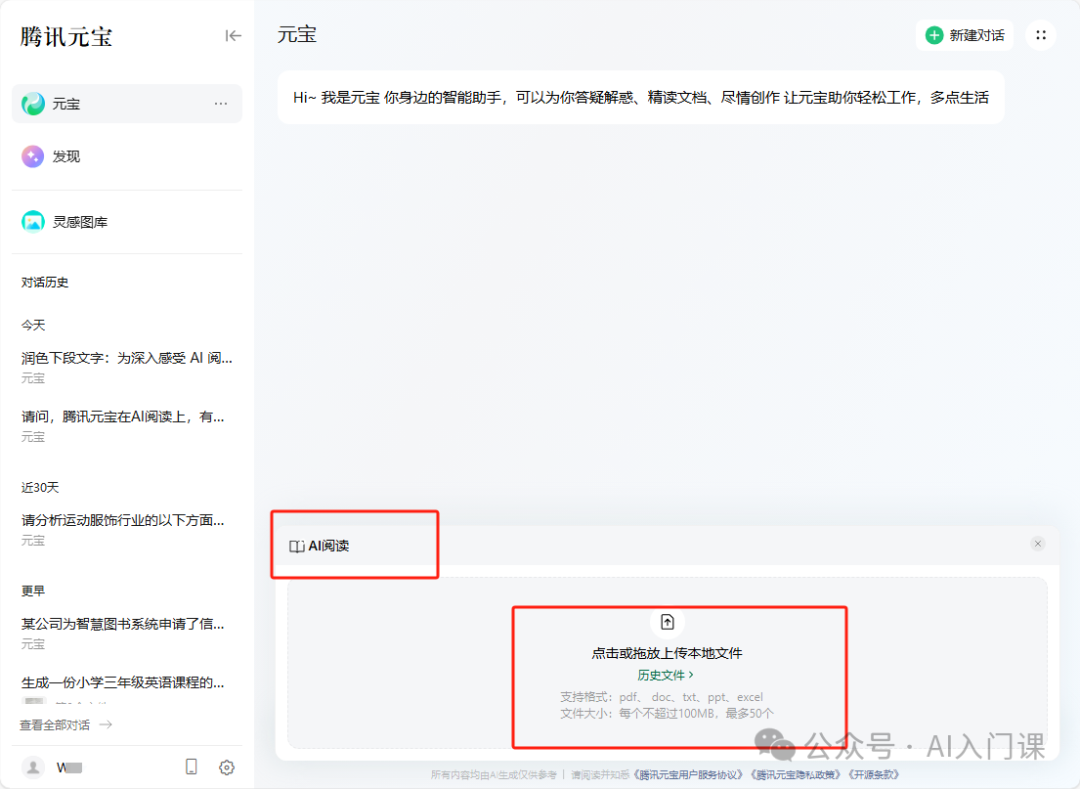
Task: Open 开源条款 link
Action: coord(873,775)
